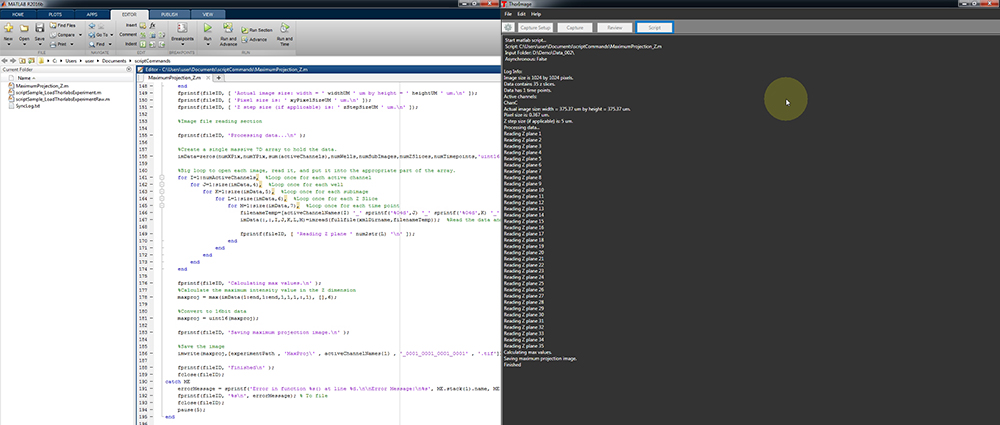
Task: Click Run Section in the RUN group
Action: [x=257, y=30]
